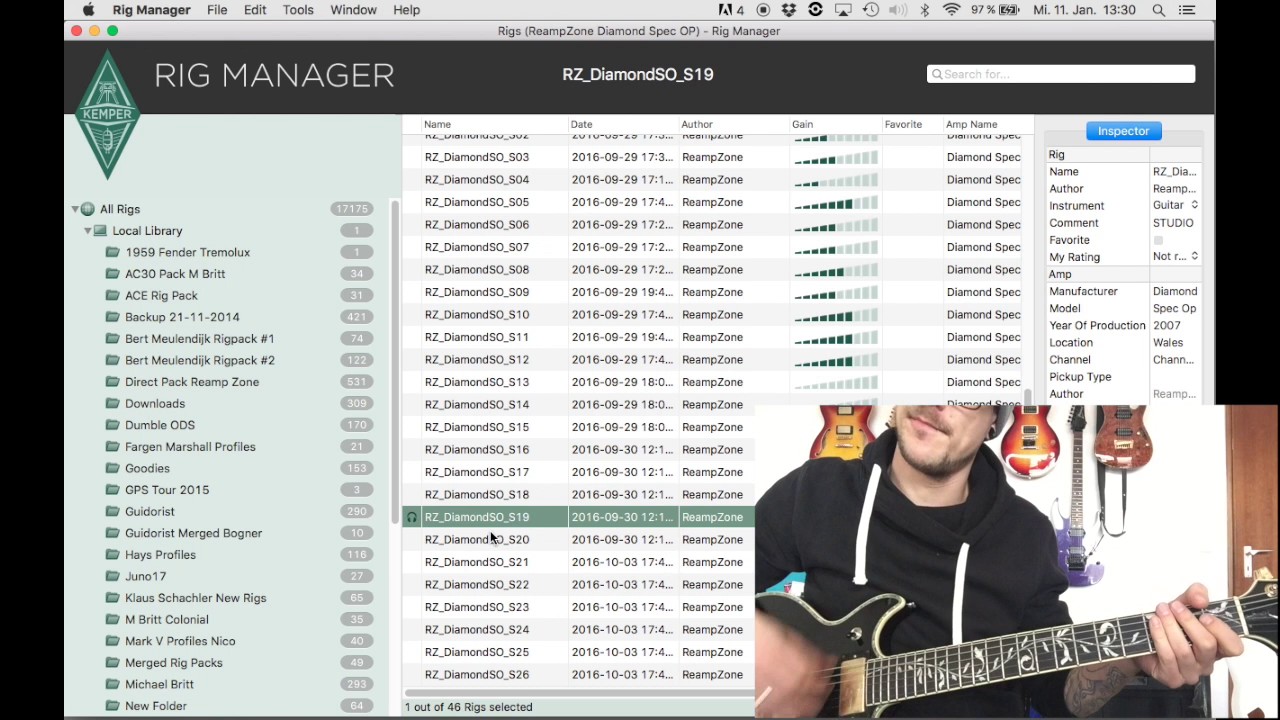The height and width of the screenshot is (720, 1280).
Task: Open the Instrument dropdown showing Guitar
Action: pos(1175,206)
